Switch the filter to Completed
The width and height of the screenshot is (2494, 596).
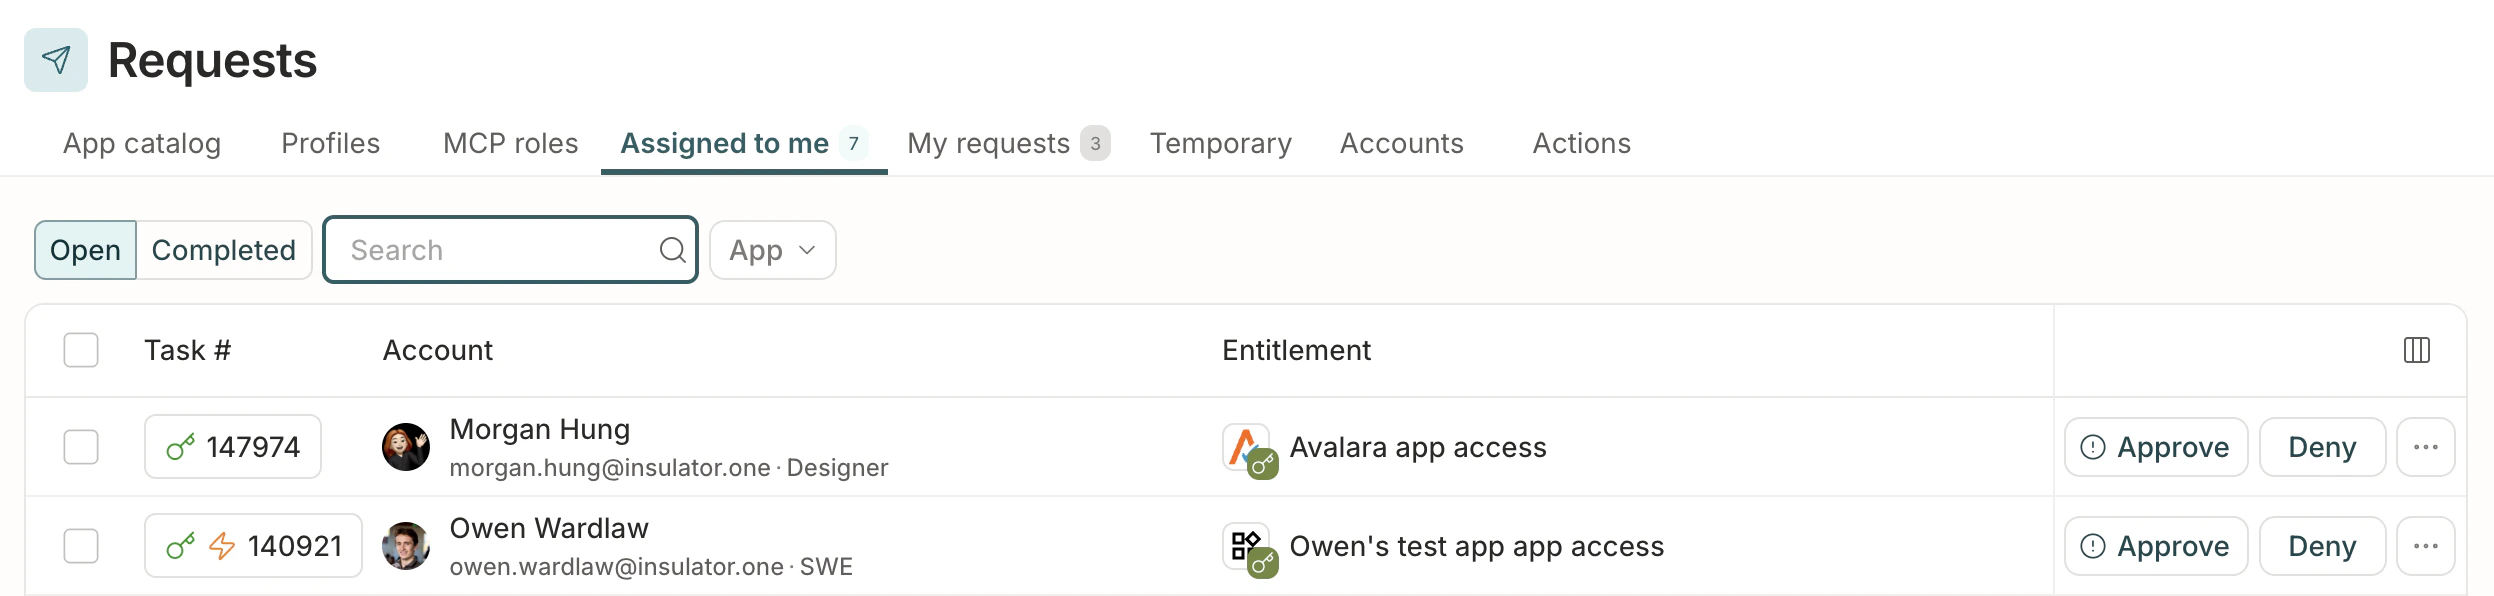(223, 249)
